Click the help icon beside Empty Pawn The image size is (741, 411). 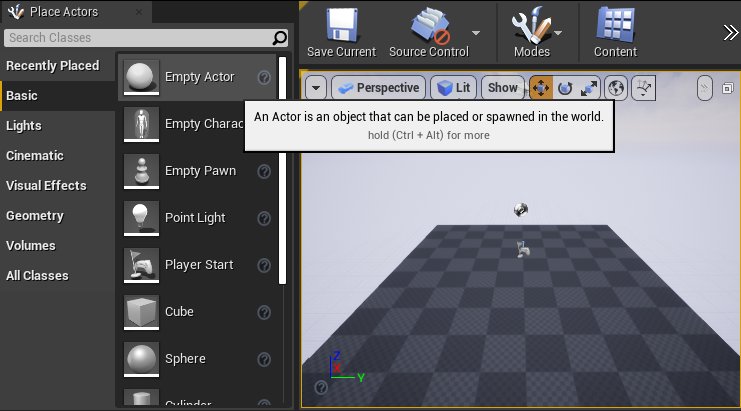click(x=264, y=171)
